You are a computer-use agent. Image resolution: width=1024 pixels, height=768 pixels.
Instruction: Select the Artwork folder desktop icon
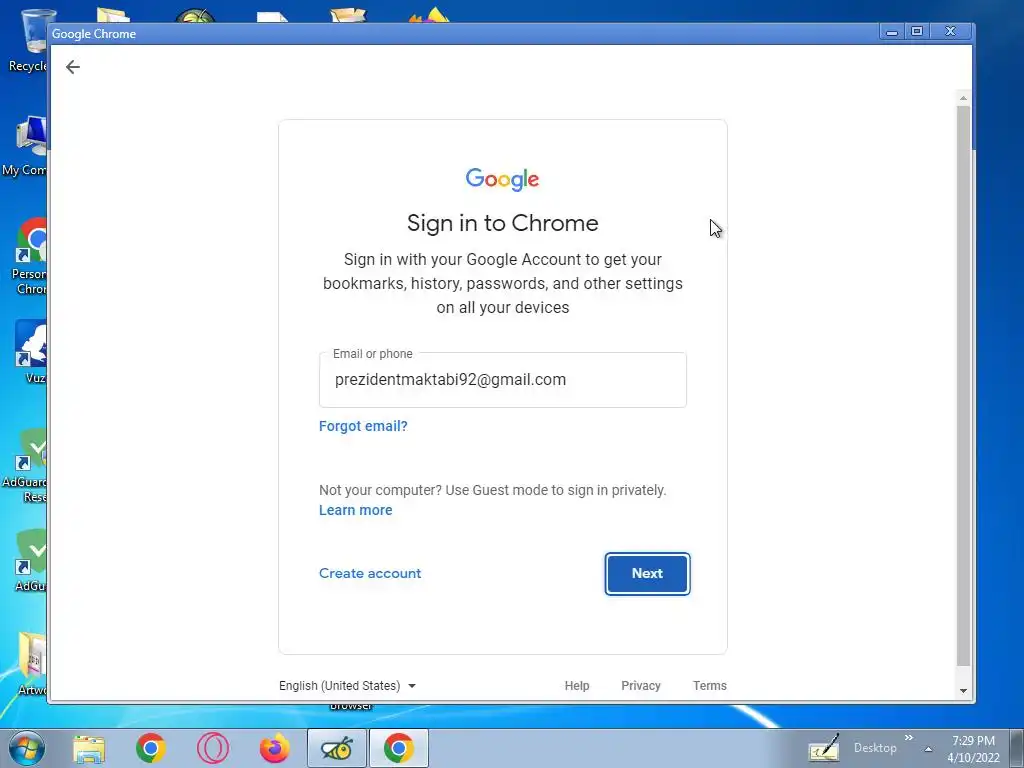32,664
